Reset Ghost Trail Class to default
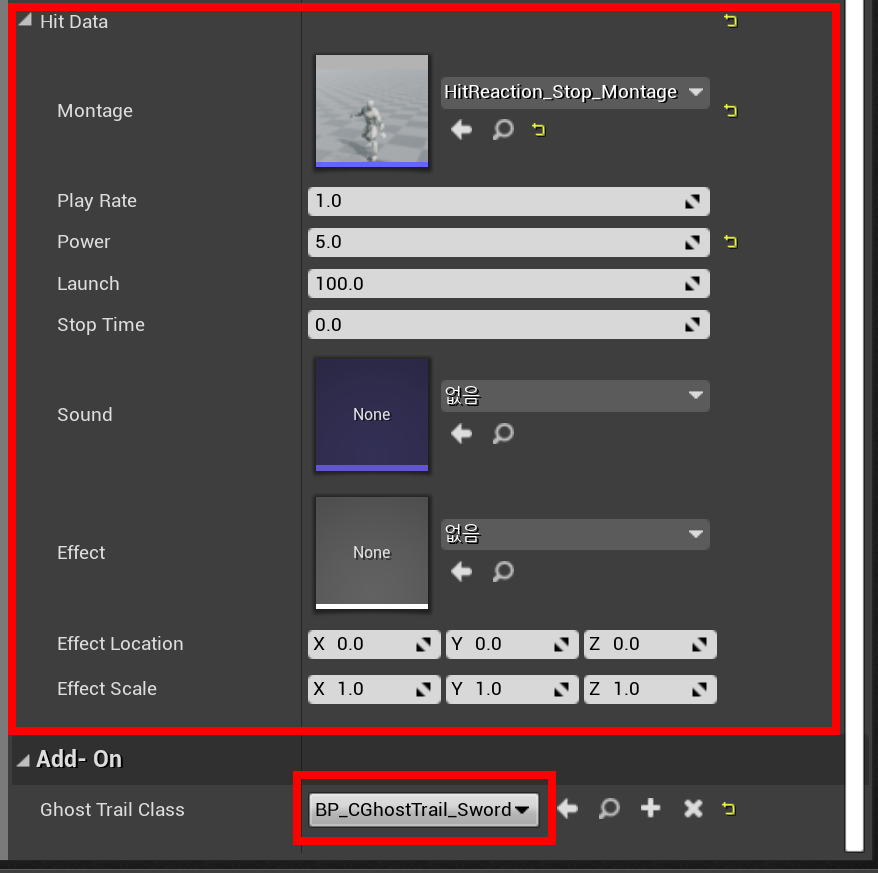This screenshot has width=878, height=873. click(728, 809)
